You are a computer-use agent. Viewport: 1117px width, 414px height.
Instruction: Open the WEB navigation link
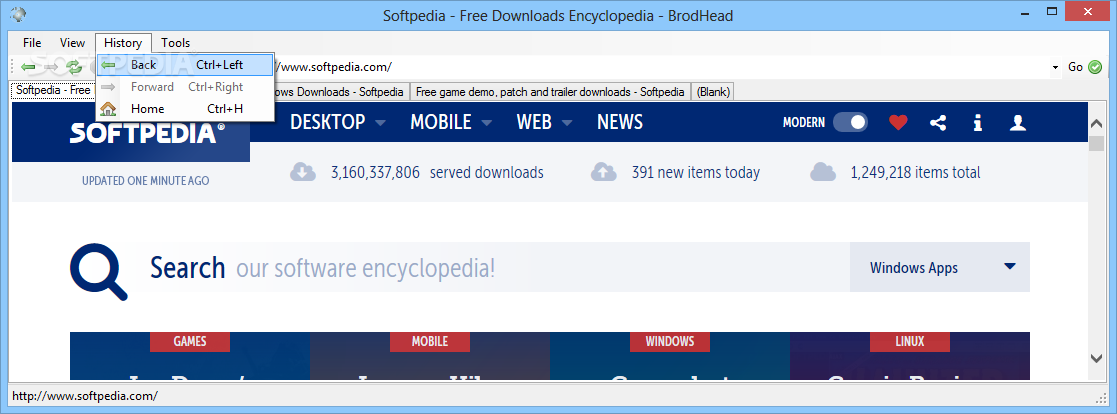coord(534,123)
